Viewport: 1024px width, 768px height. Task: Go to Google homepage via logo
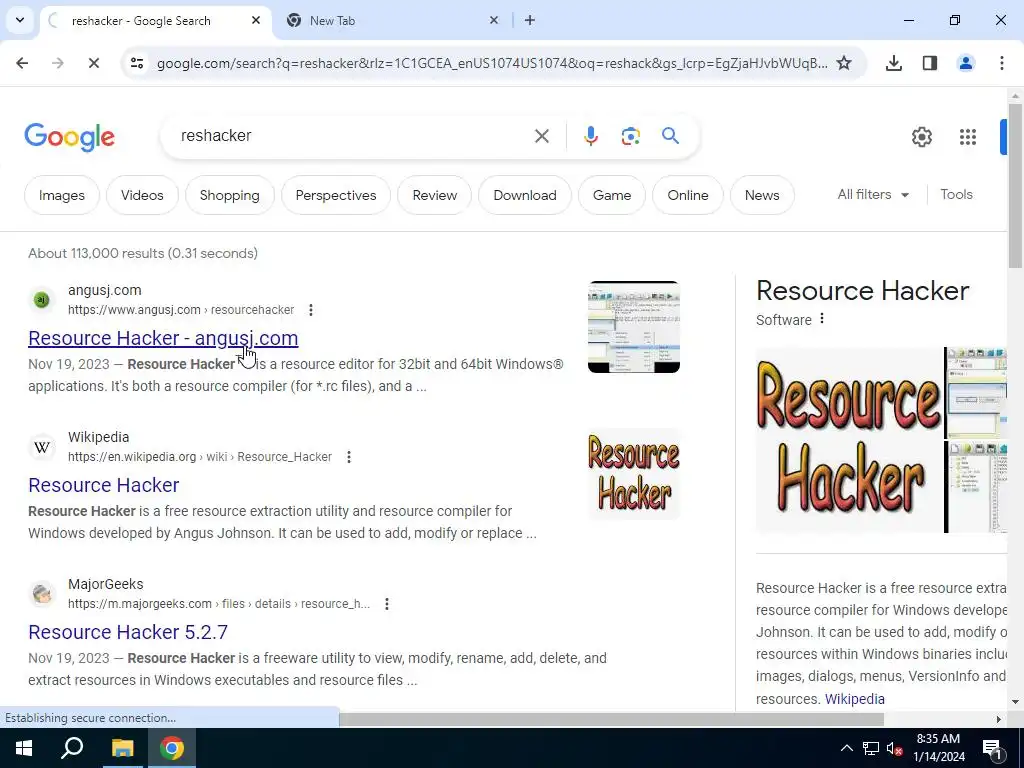[69, 137]
